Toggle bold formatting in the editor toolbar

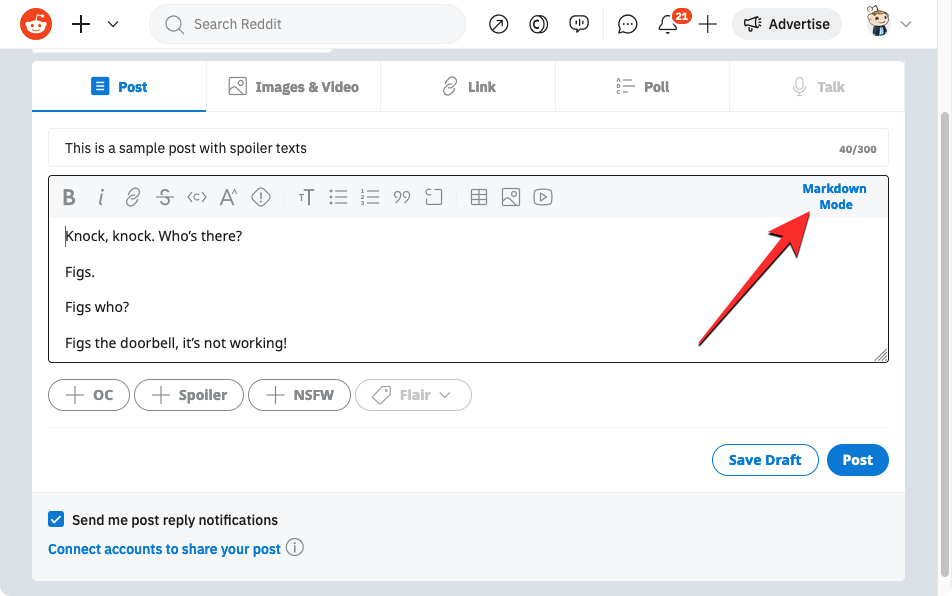[69, 198]
